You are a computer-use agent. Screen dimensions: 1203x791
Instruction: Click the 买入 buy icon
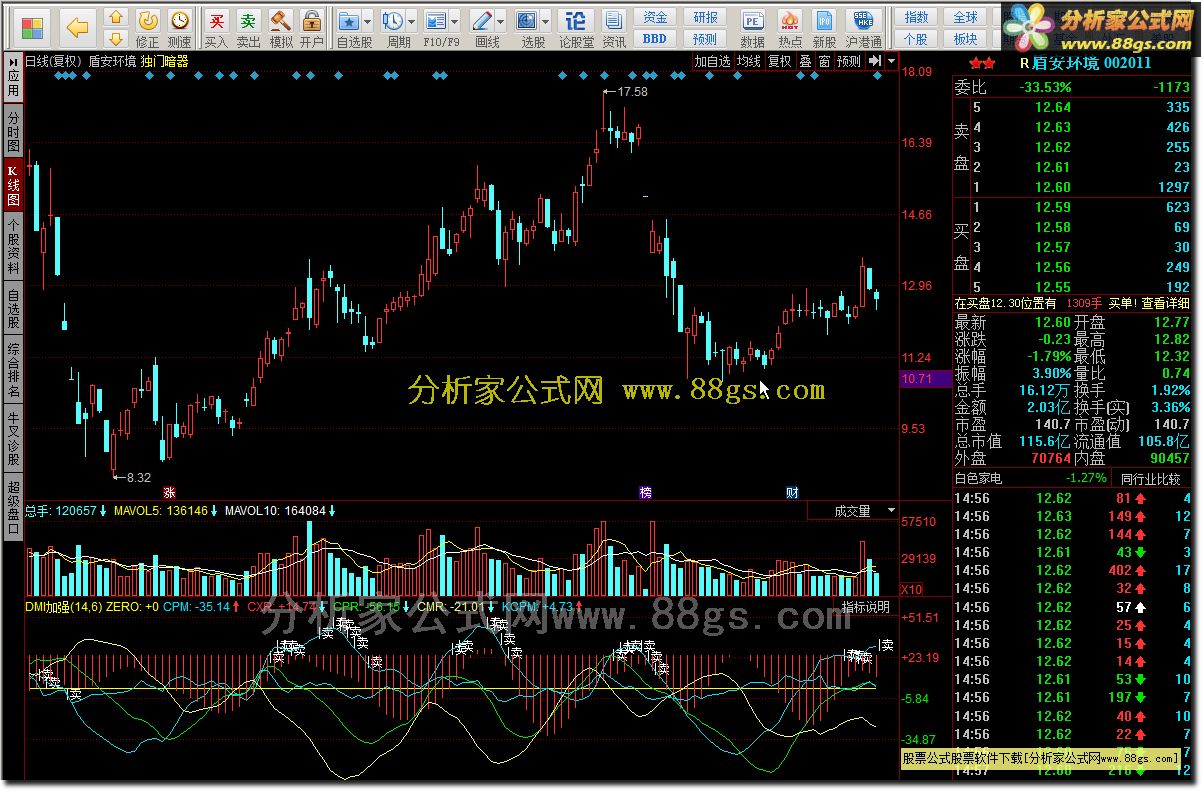click(x=216, y=20)
